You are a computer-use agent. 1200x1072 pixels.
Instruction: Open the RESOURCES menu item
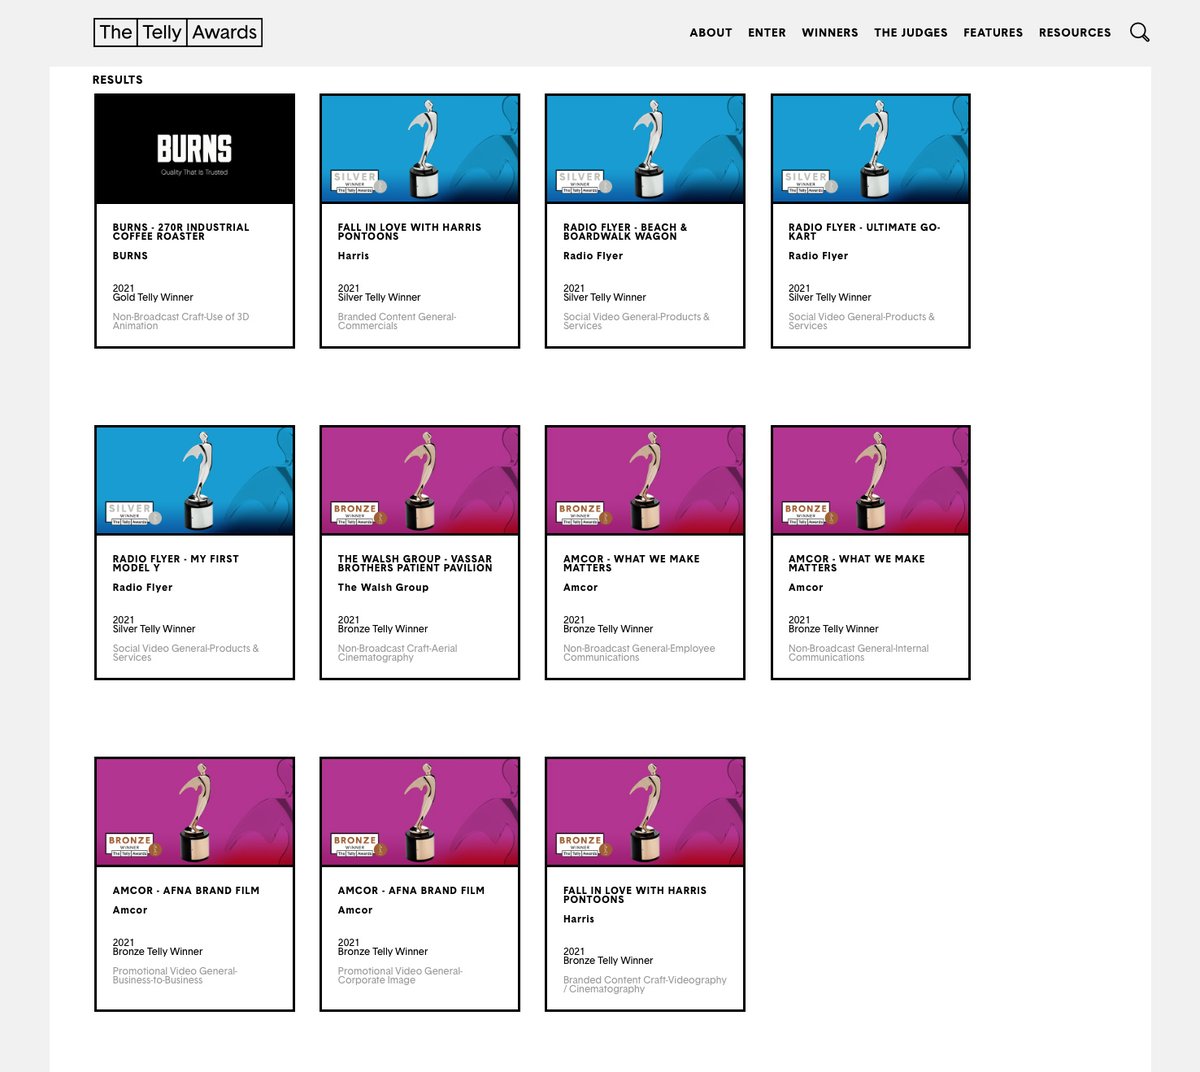(x=1075, y=33)
